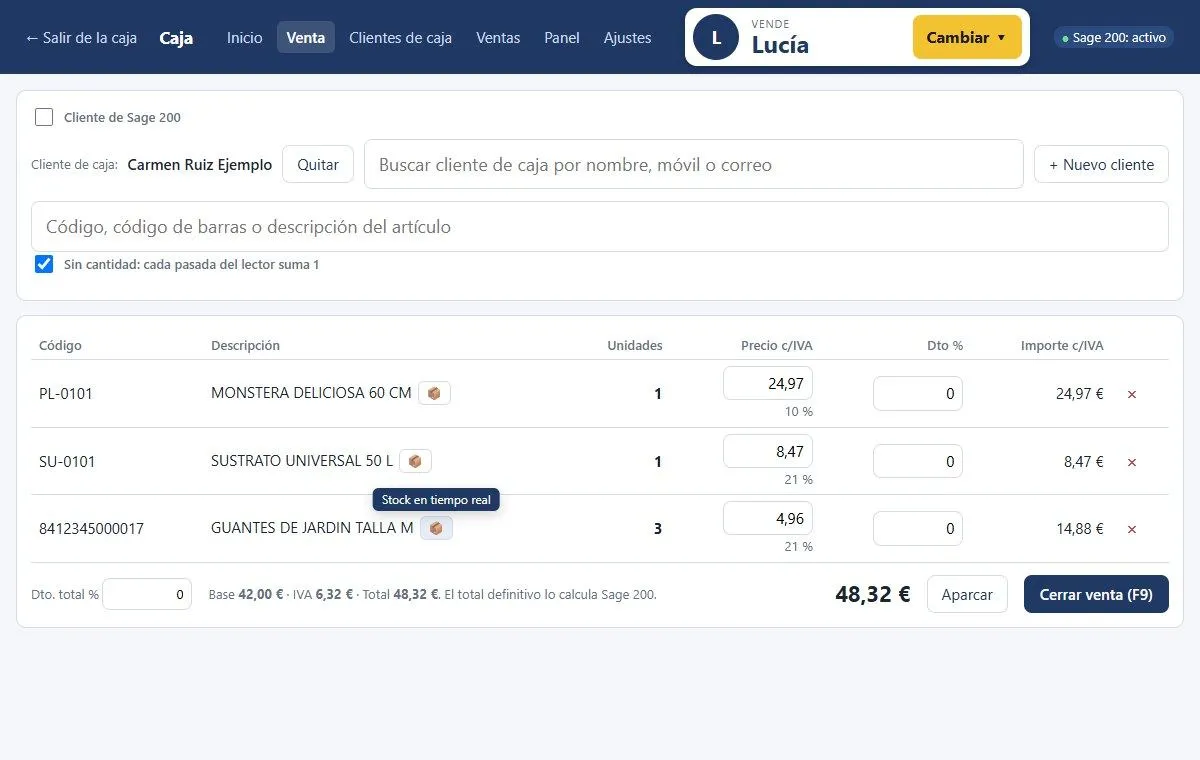1200x760 pixels.
Task: Edit discount field on PL-0101 row
Action: point(918,394)
